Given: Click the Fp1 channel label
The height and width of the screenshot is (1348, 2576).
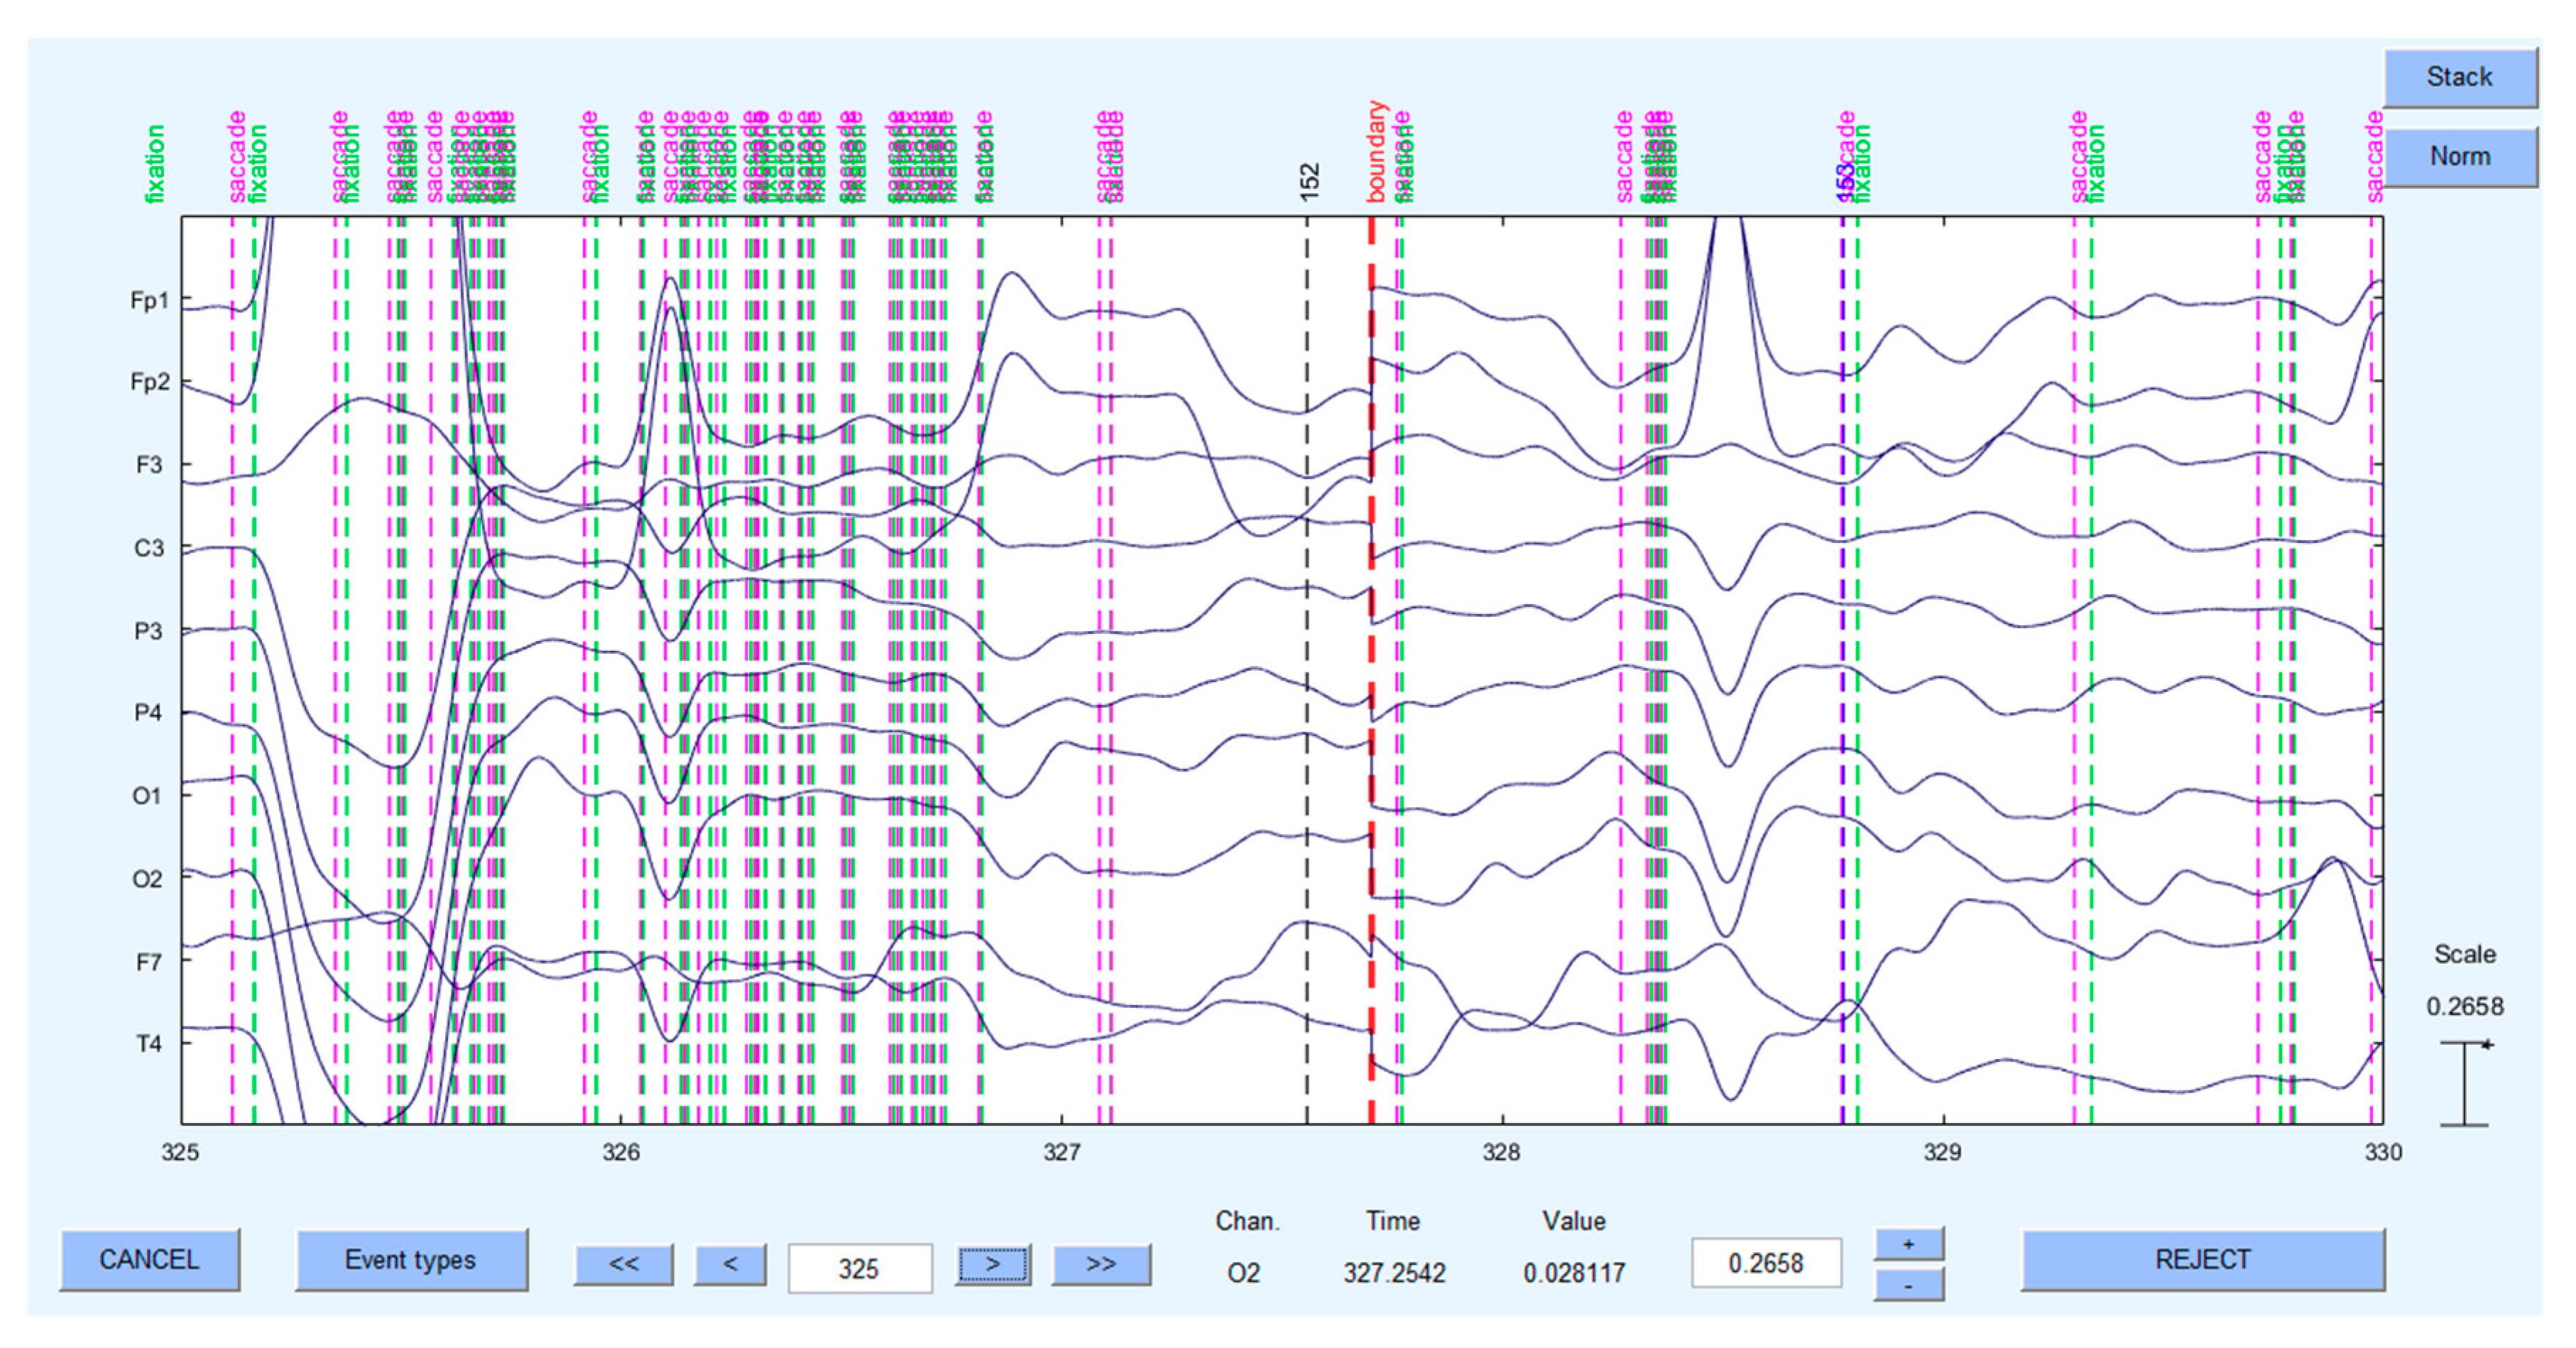Looking at the screenshot, I should [x=149, y=300].
